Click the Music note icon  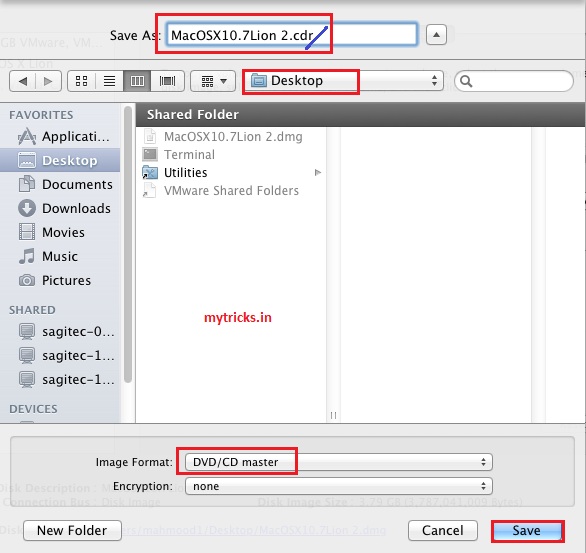point(27,256)
